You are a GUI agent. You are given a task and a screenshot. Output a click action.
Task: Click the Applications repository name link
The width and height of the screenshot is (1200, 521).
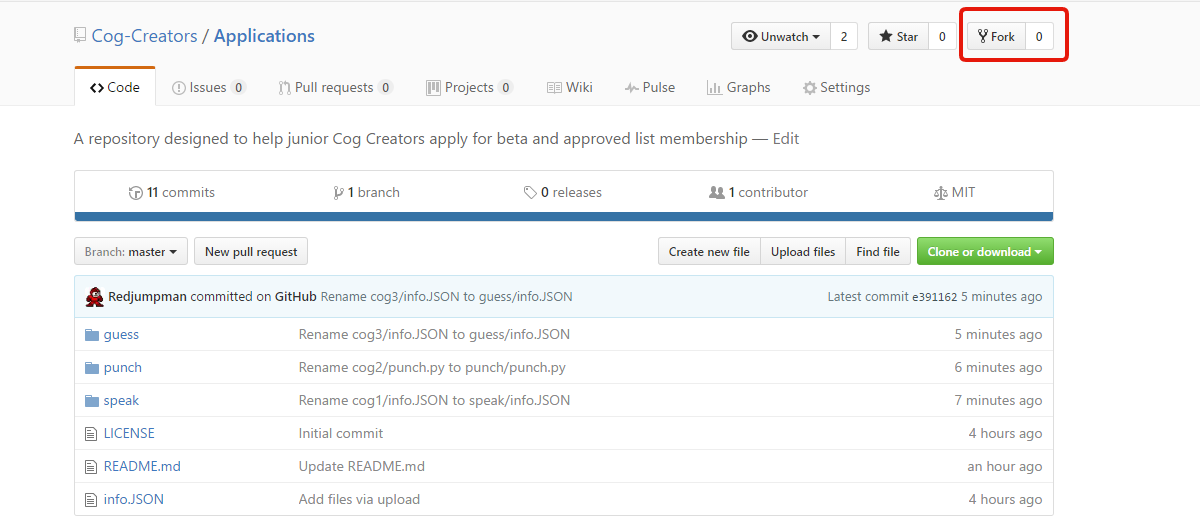tap(264, 36)
